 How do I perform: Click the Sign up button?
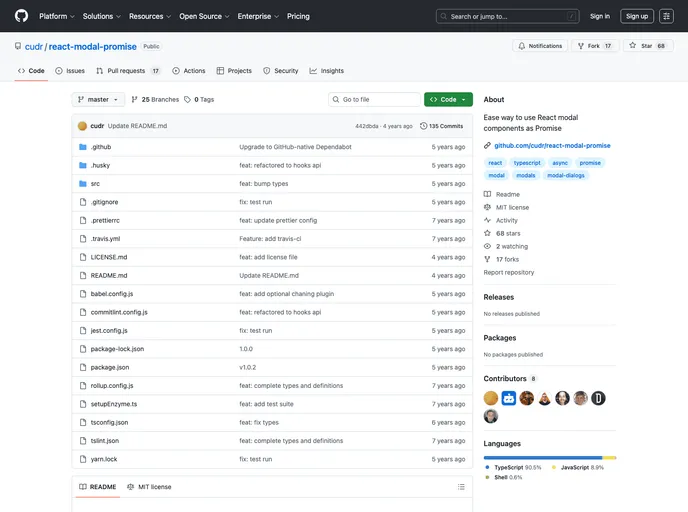637,16
